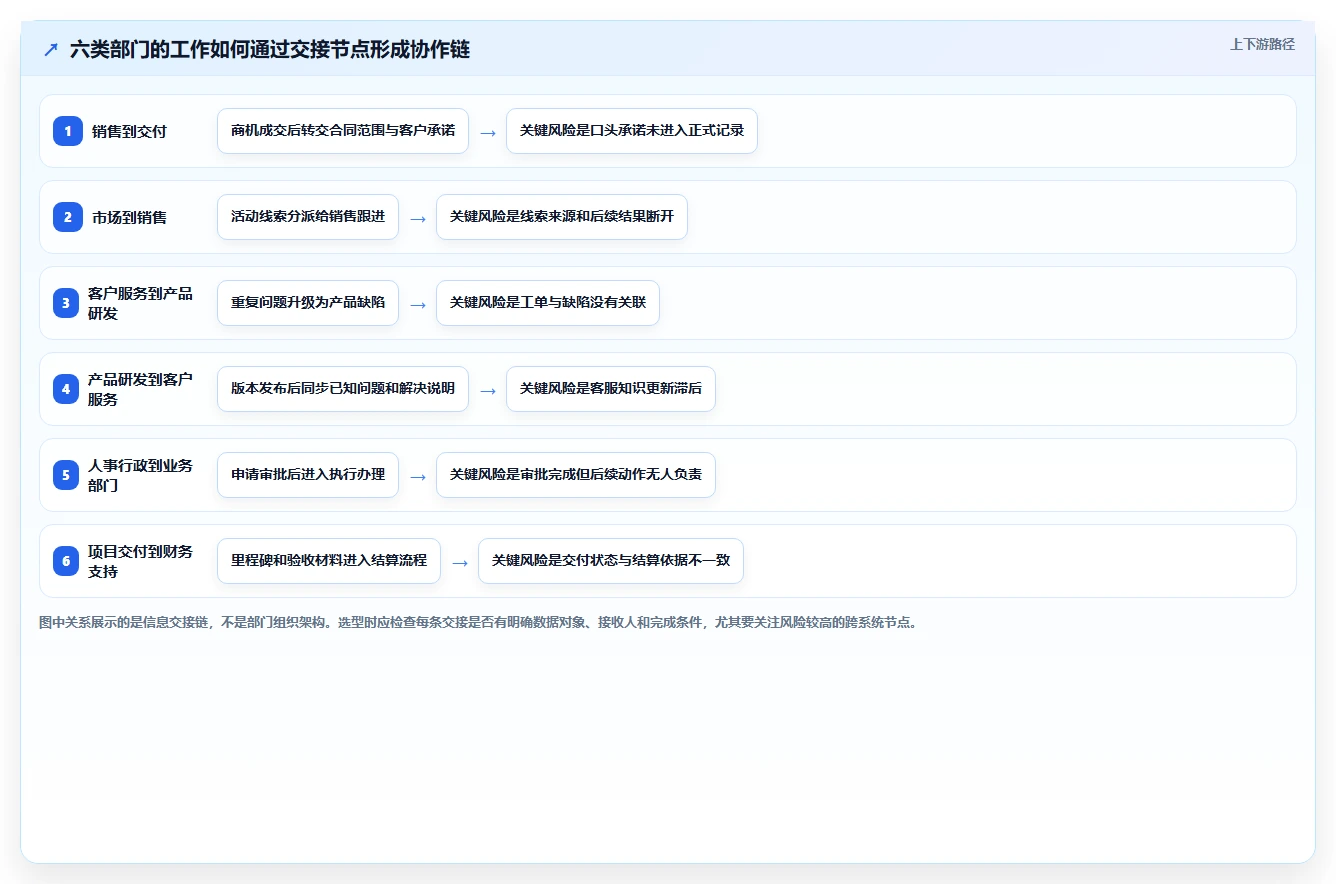Image resolution: width=1336 pixels, height=884 pixels.
Task: Click the arrow after 商机成交后转交合同范围与客户承诺
Action: pyautogui.click(x=488, y=132)
